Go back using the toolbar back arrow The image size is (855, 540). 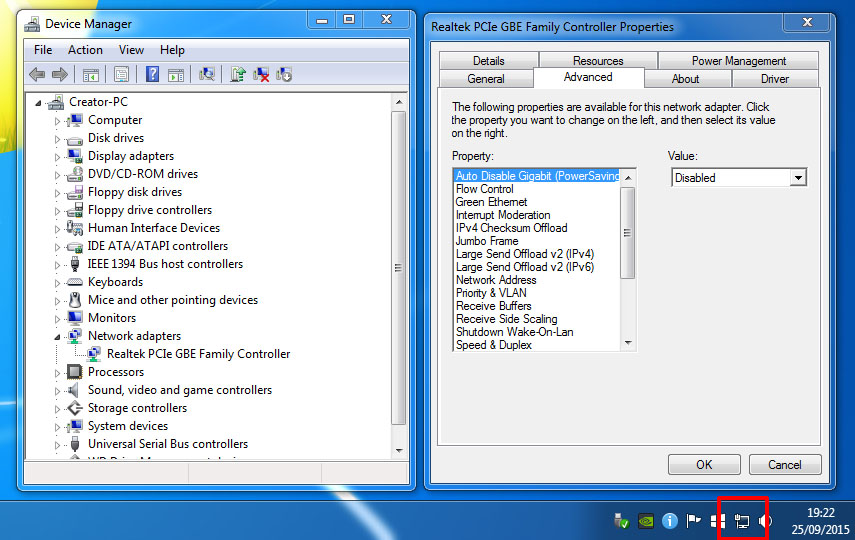37,74
